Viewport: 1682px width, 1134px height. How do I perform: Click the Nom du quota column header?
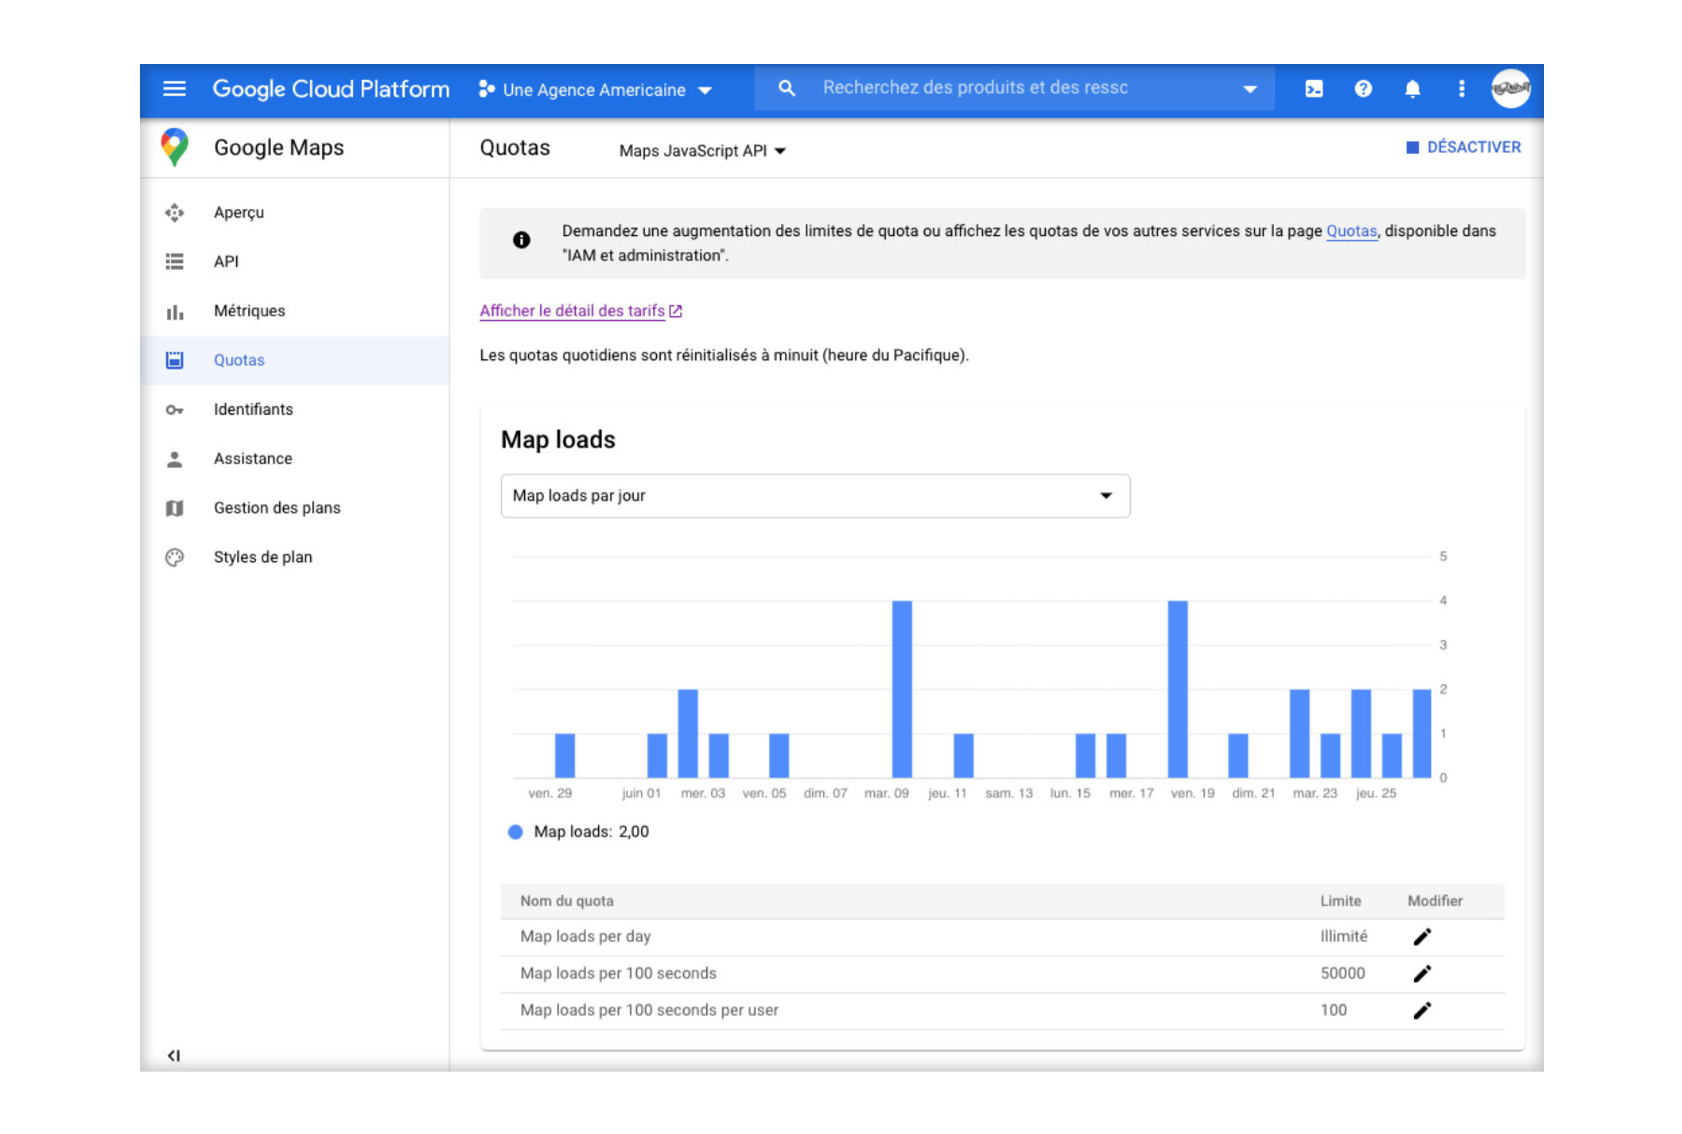tap(567, 901)
